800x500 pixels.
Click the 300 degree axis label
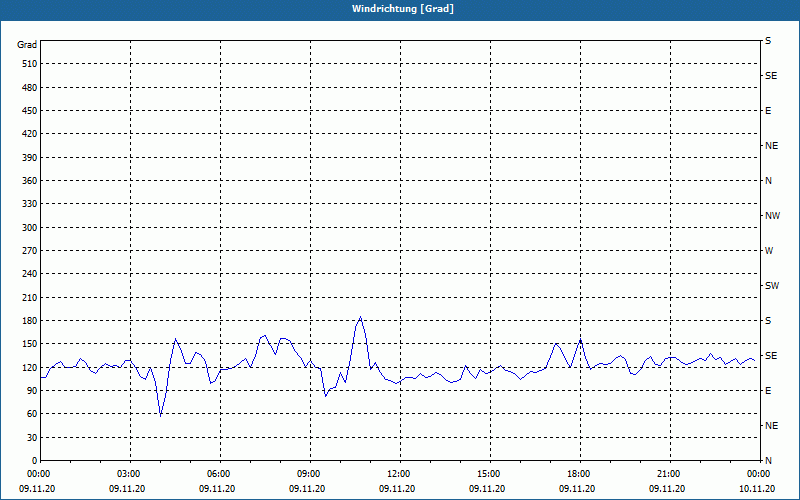[x=29, y=228]
